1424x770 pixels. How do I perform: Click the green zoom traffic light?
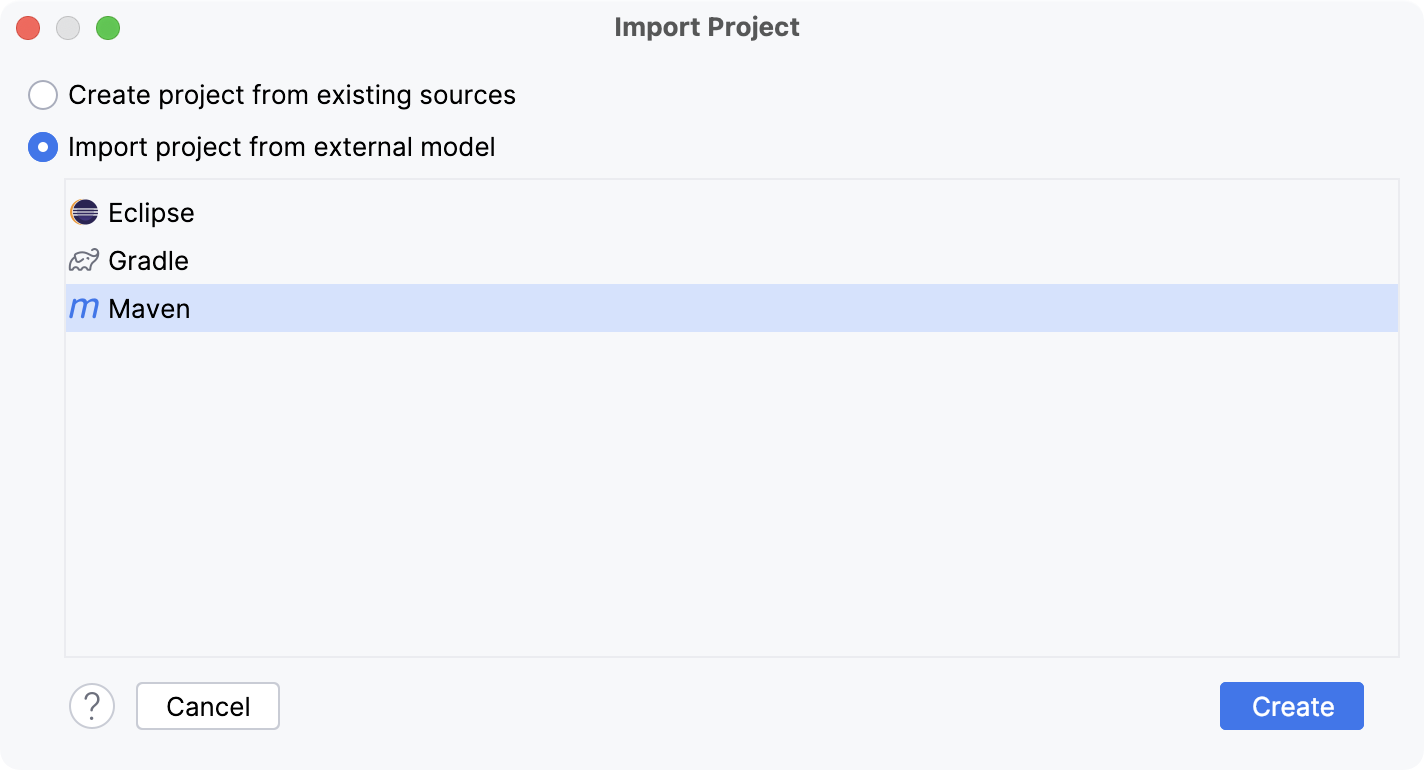(108, 28)
